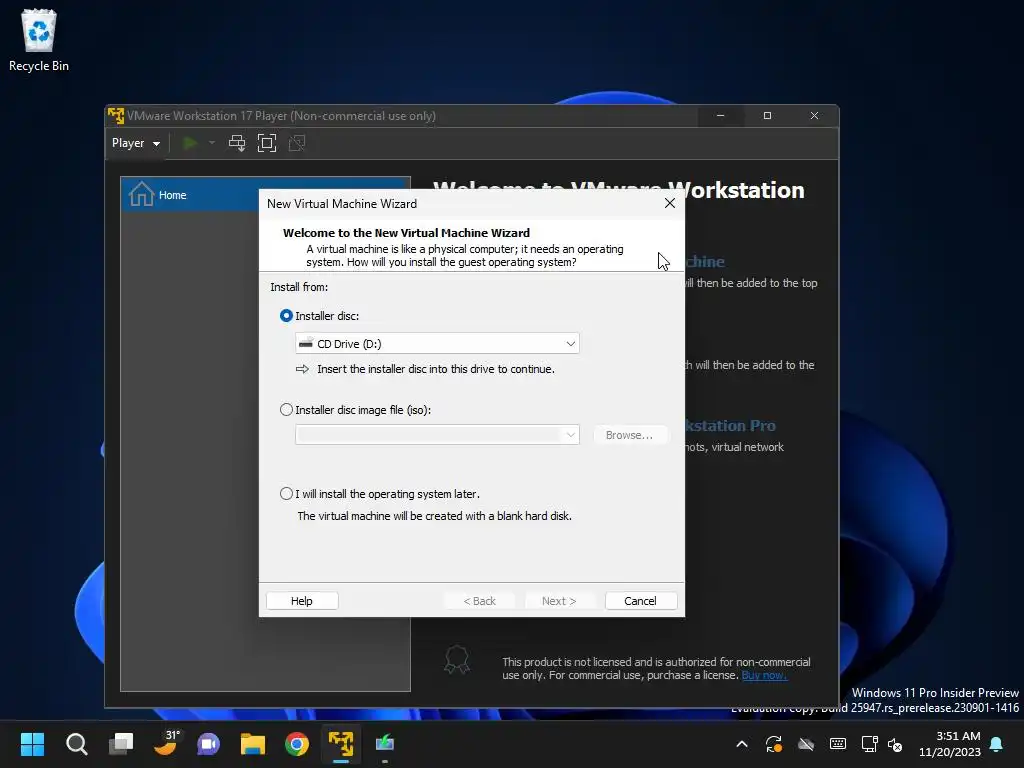Viewport: 1024px width, 768px height.
Task: Cancel the New Virtual Machine Wizard
Action: coord(640,601)
